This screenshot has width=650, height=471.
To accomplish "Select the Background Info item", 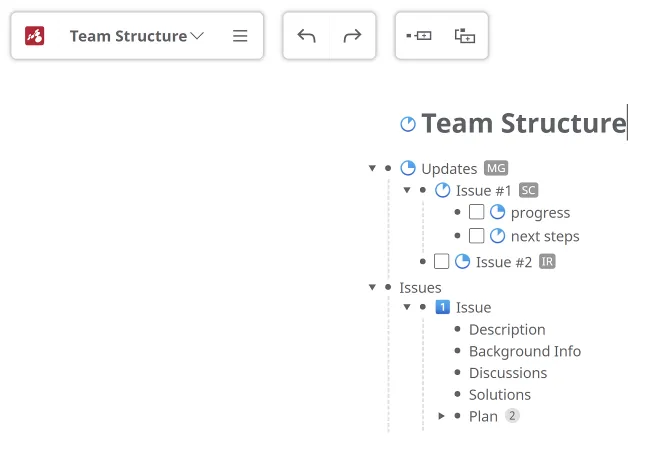I will pyautogui.click(x=524, y=351).
